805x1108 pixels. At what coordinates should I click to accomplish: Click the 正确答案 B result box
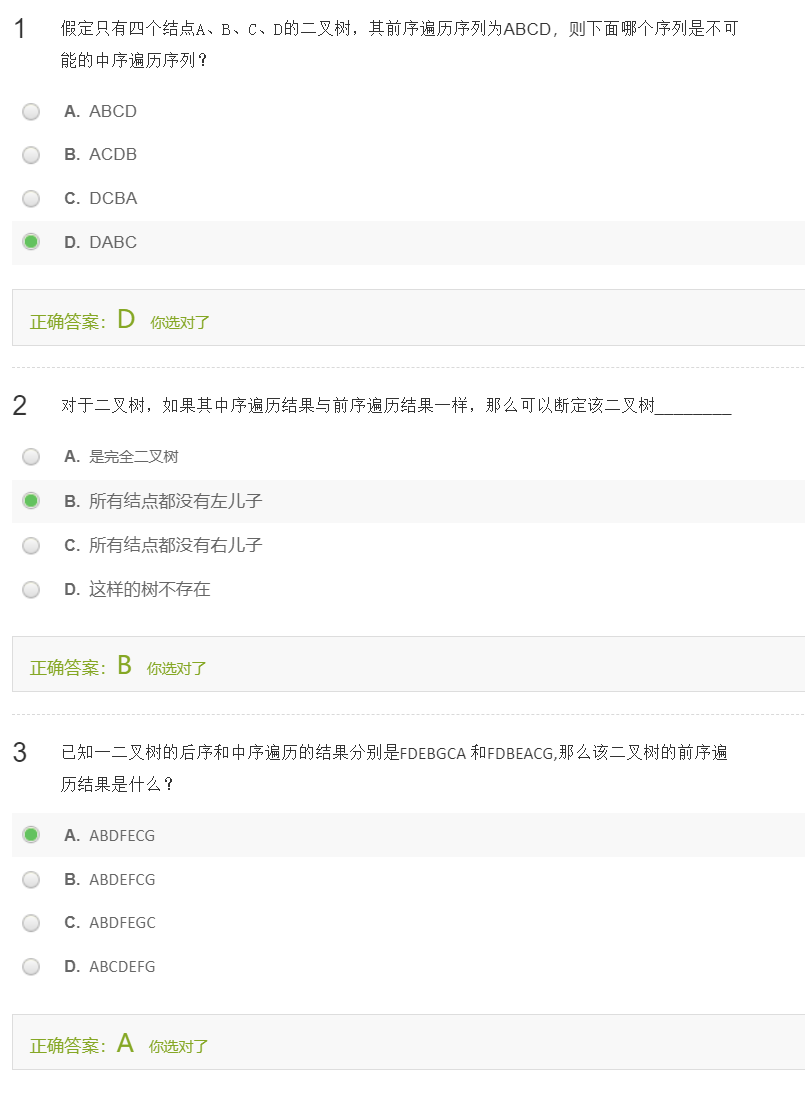coord(409,664)
